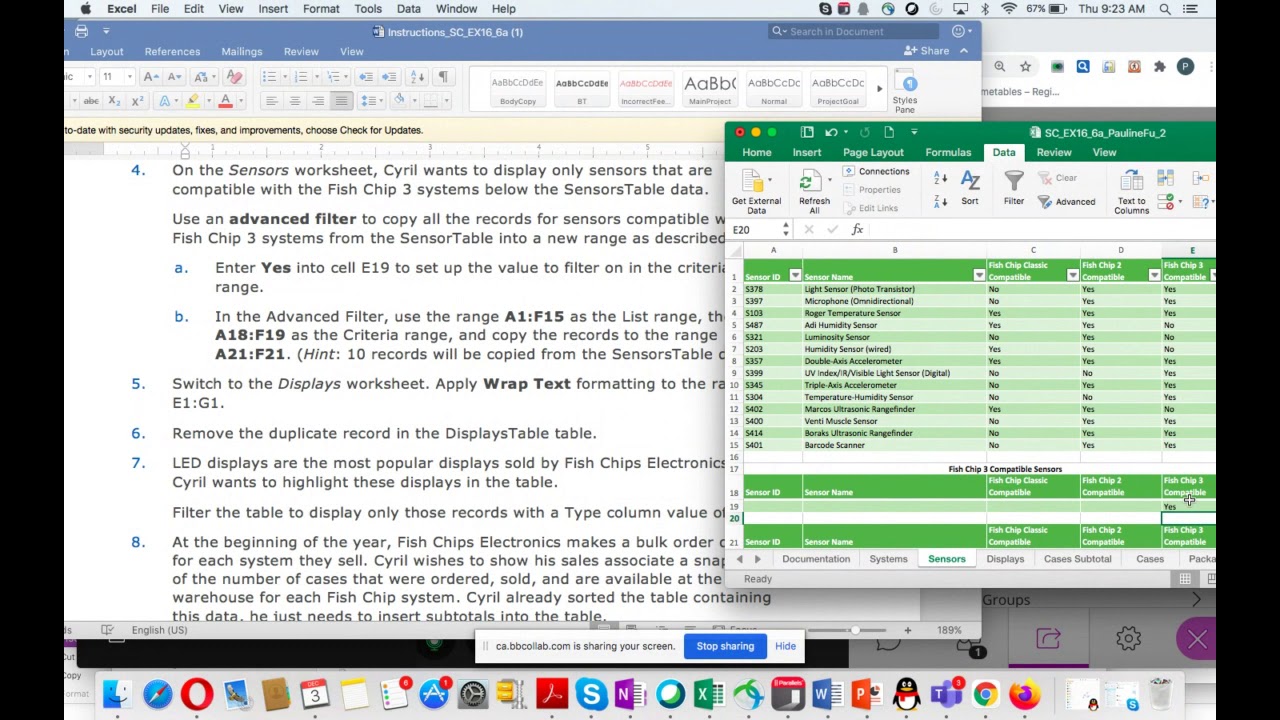1280x720 pixels.
Task: Toggle the show paragraph marks button in Word
Action: tap(443, 77)
